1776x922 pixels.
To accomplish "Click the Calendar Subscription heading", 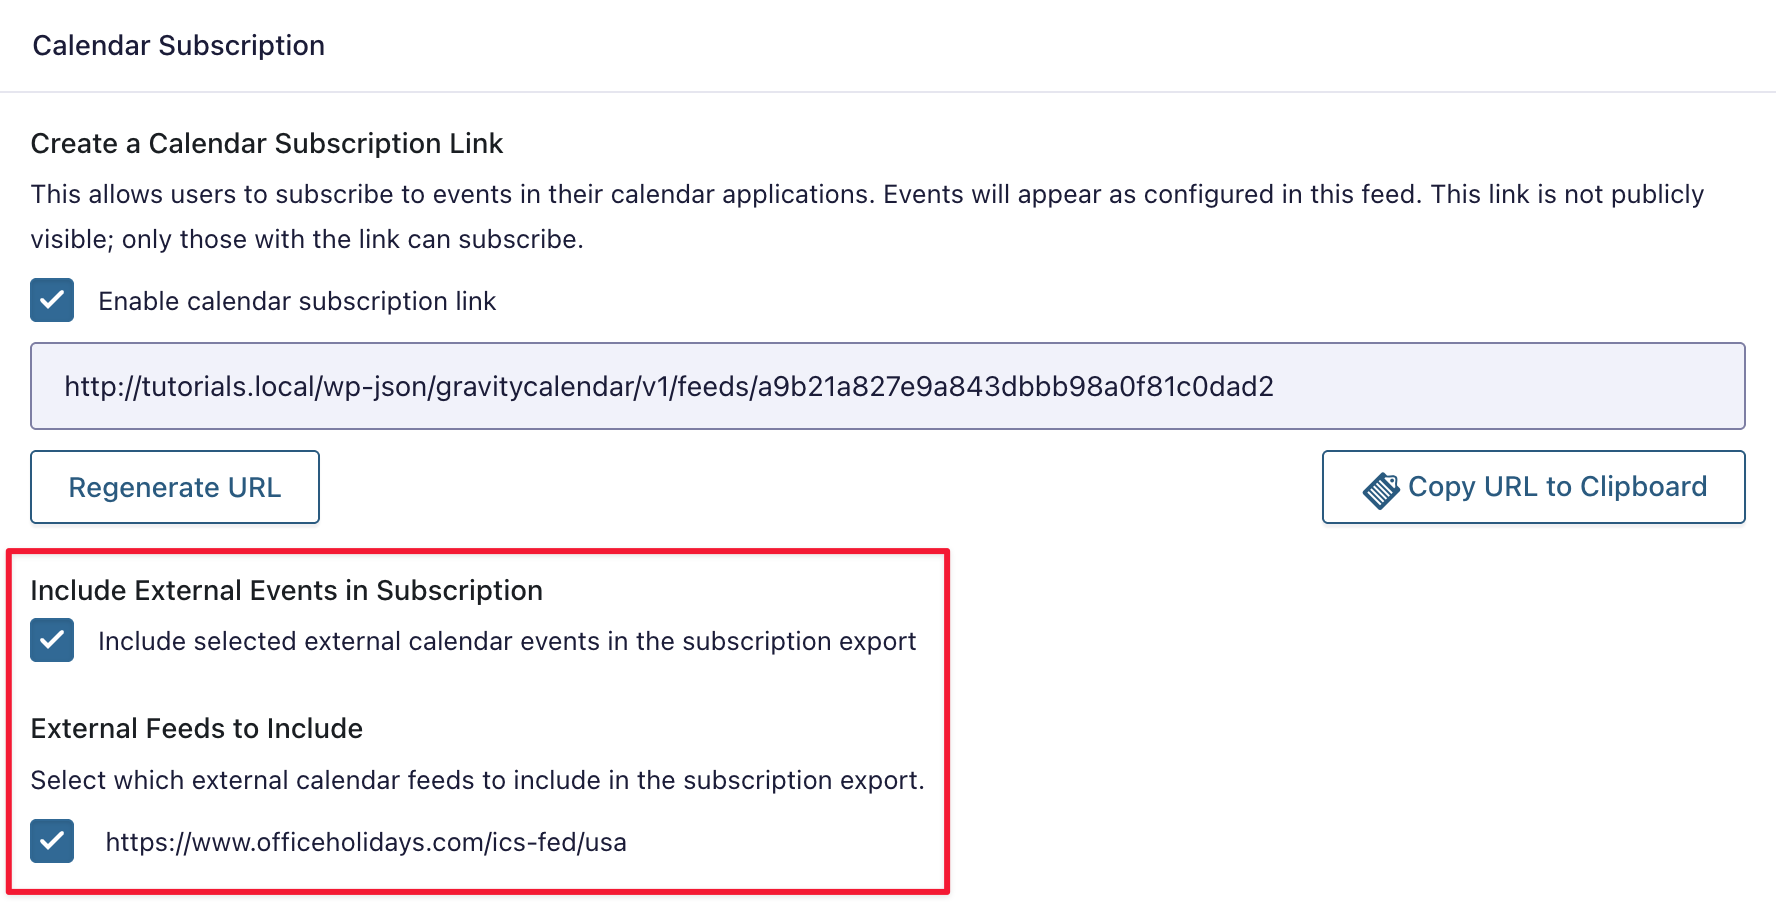I will point(179,45).
